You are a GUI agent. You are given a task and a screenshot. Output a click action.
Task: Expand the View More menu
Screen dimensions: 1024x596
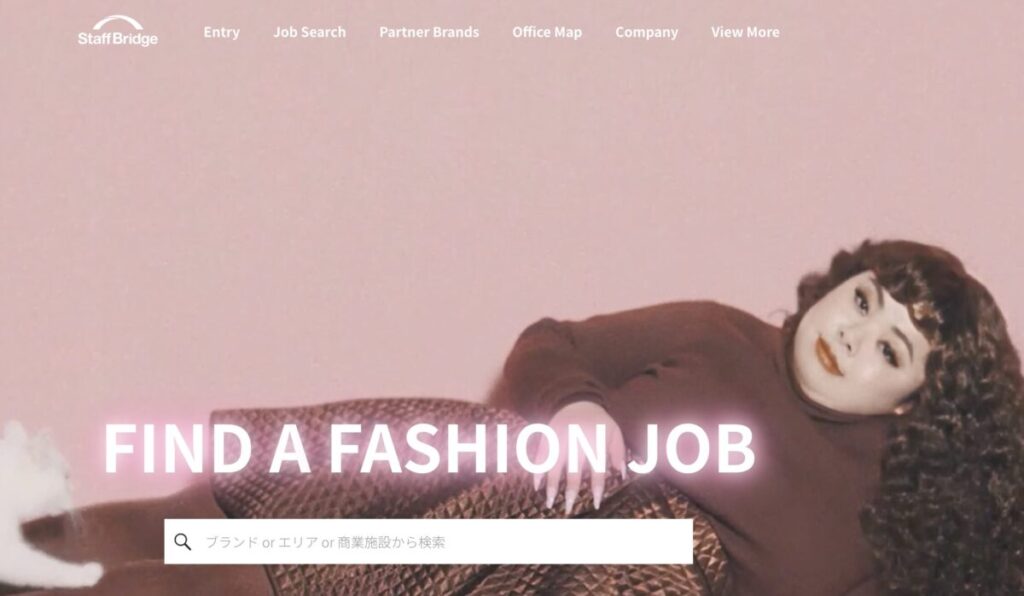tap(745, 32)
